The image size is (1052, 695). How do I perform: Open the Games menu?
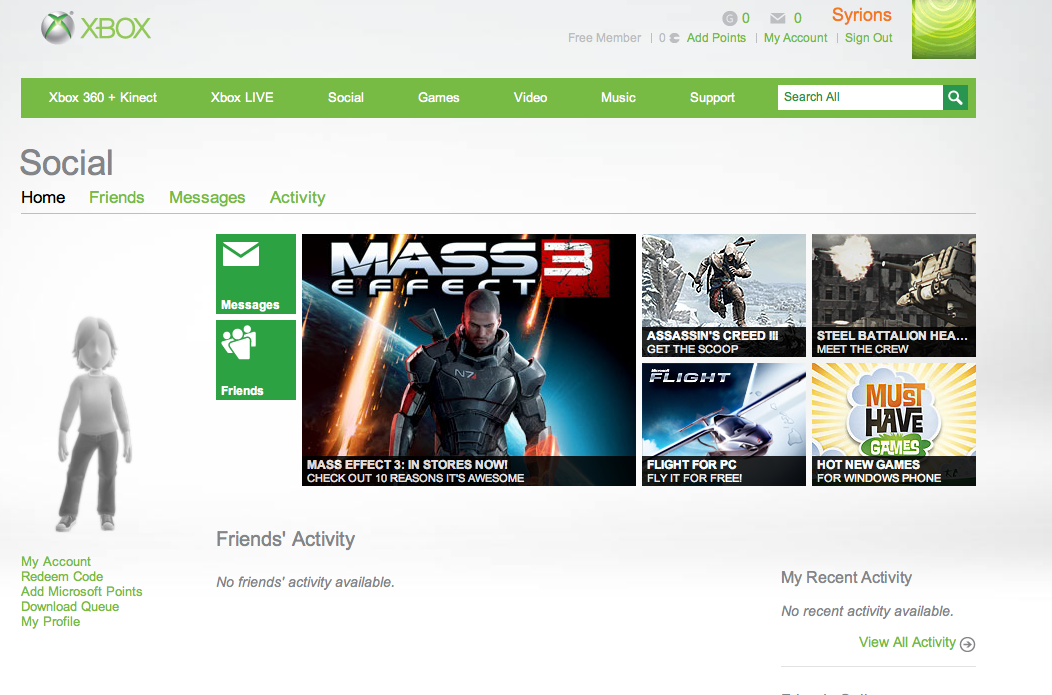[x=439, y=98]
